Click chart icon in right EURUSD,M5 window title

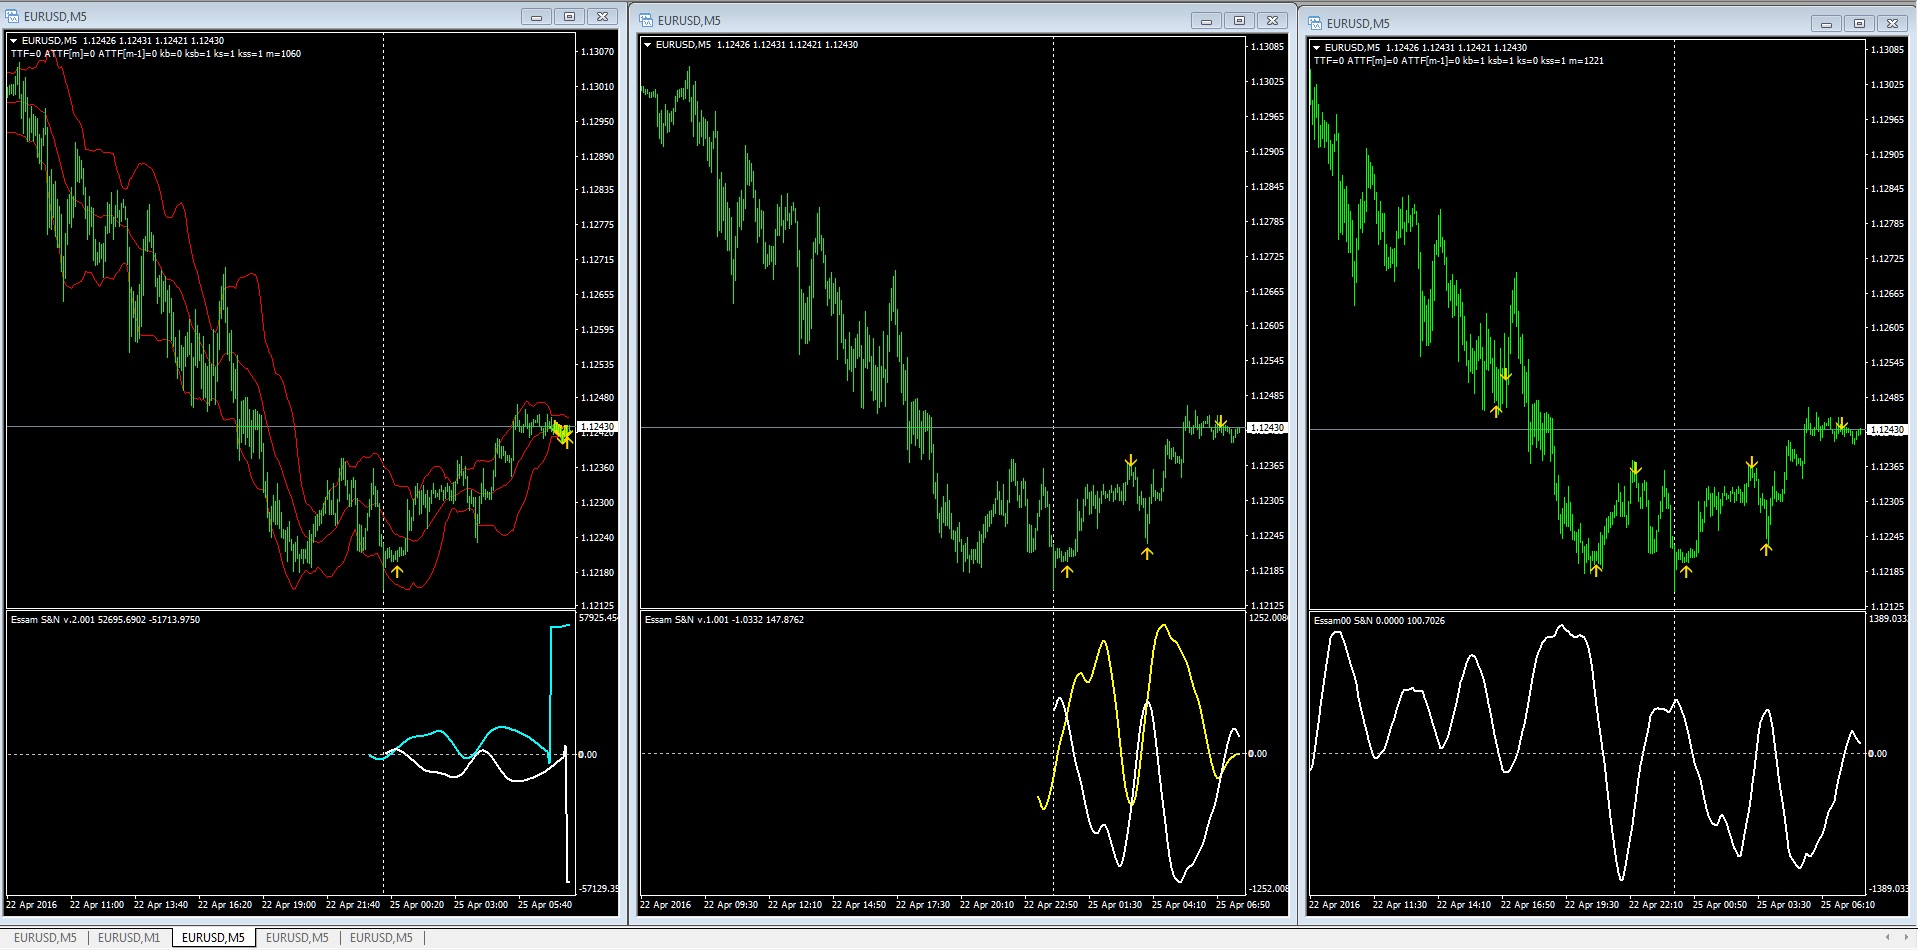pos(1316,23)
